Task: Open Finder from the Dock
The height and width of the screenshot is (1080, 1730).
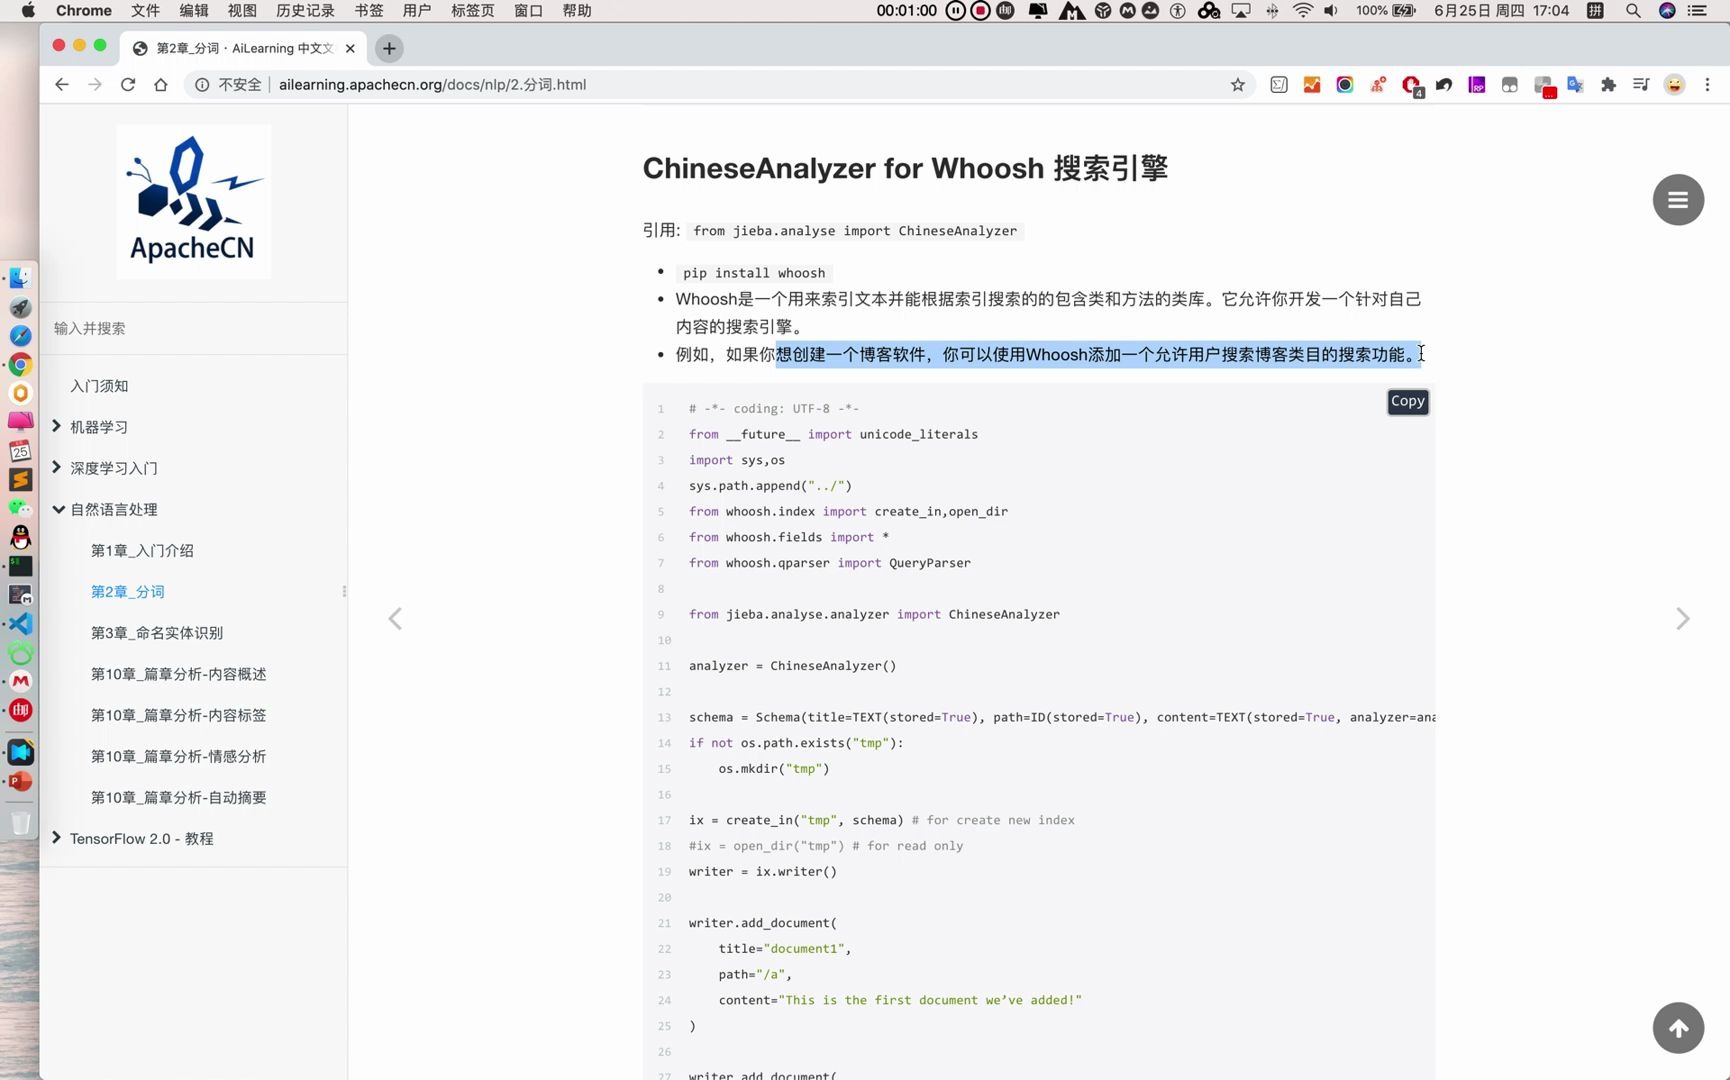Action: click(20, 278)
